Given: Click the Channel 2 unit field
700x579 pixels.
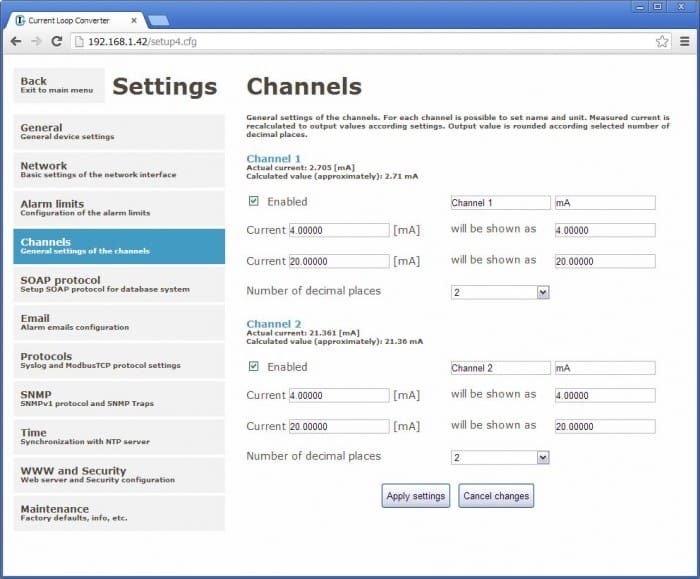Looking at the screenshot, I should pos(605,368).
